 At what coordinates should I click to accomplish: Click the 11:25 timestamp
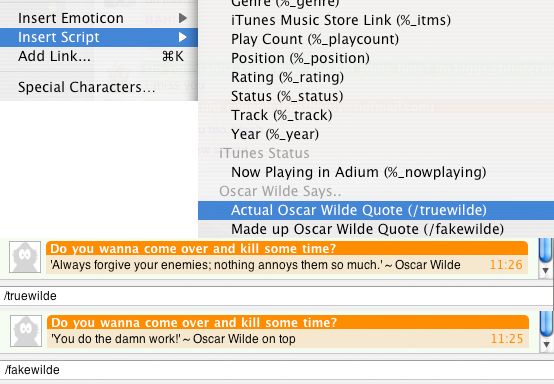[x=507, y=339]
